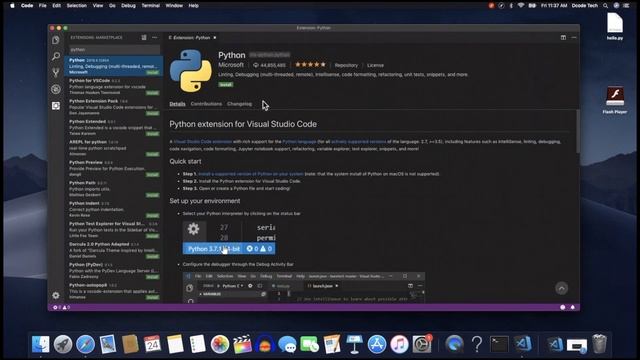Open the Debug menu
The width and height of the screenshot is (640, 360).
[128, 6]
